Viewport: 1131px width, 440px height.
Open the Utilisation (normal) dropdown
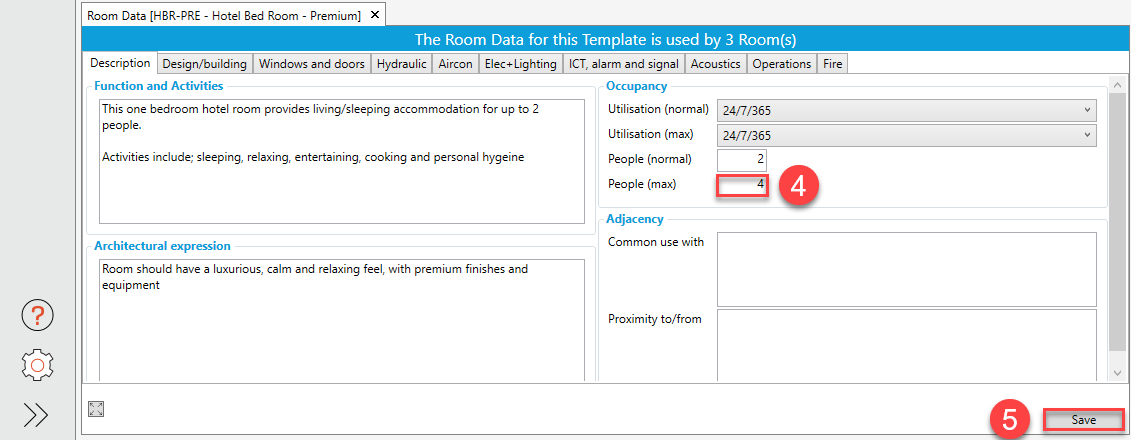point(906,110)
